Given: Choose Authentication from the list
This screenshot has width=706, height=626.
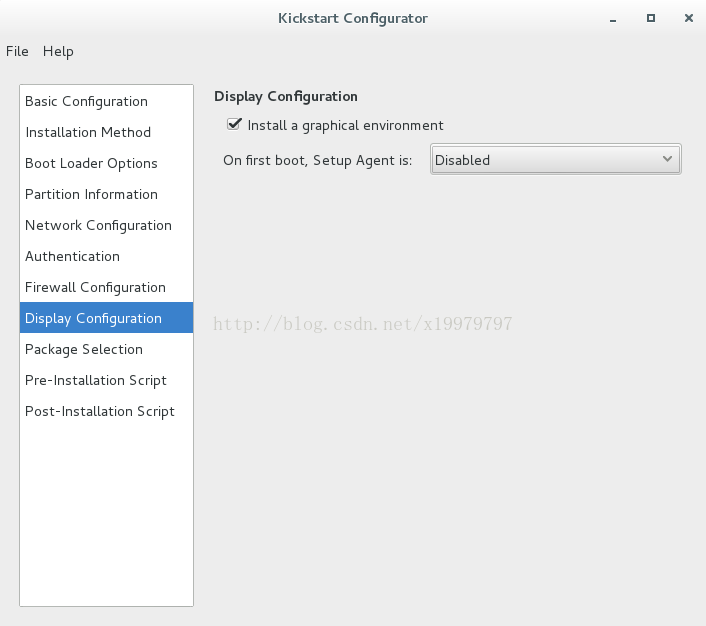Looking at the screenshot, I should (x=106, y=256).
